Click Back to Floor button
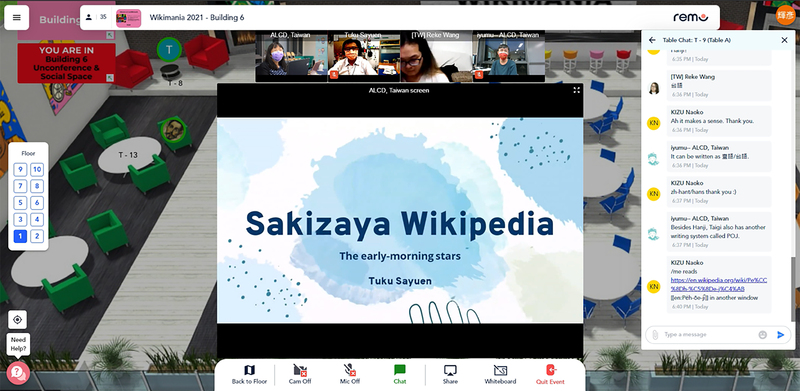The height and width of the screenshot is (391, 800). point(249,374)
